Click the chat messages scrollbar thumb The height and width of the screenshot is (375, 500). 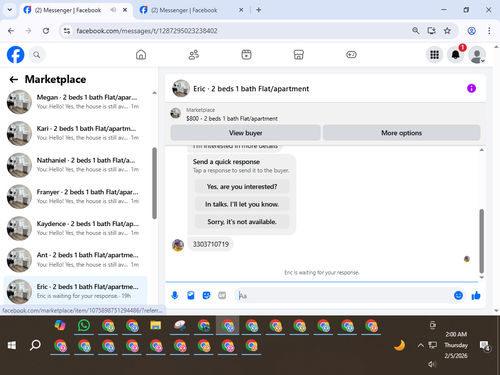(481, 241)
